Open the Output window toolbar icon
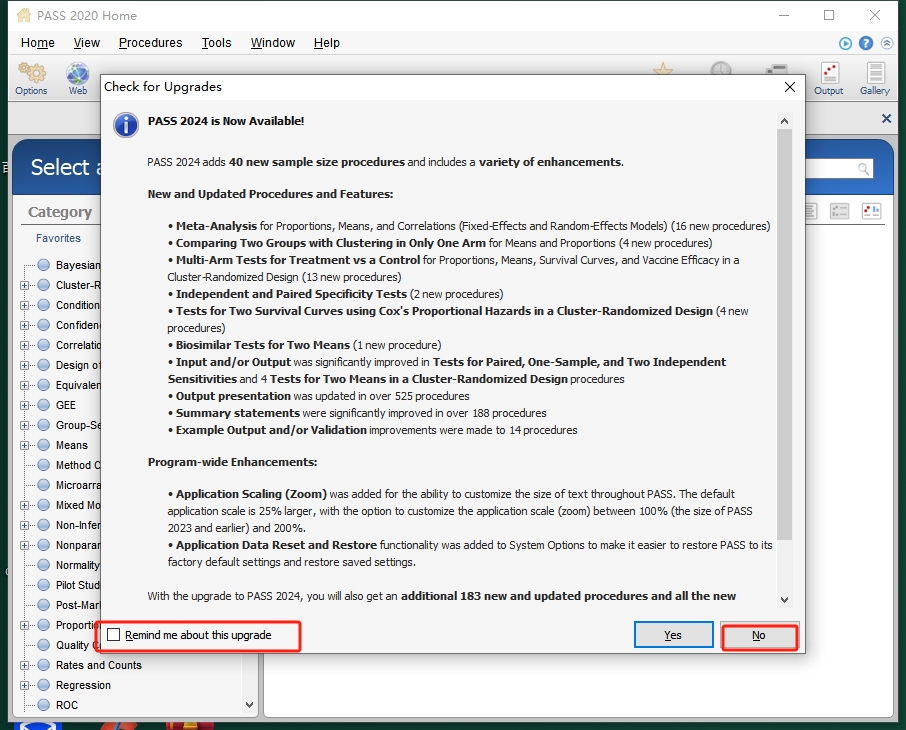Viewport: 906px width, 730px height. coord(829,79)
